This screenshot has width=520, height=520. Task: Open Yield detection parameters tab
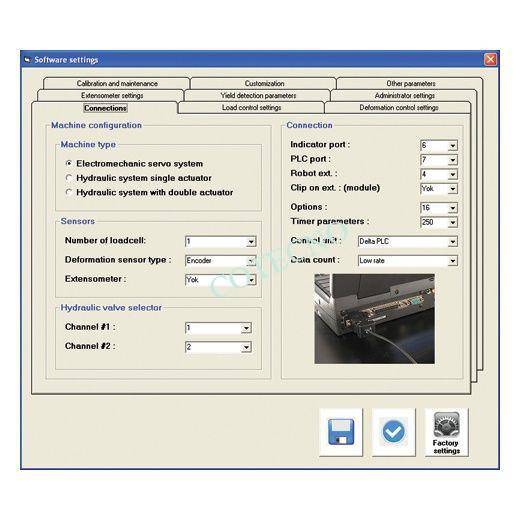point(258,96)
